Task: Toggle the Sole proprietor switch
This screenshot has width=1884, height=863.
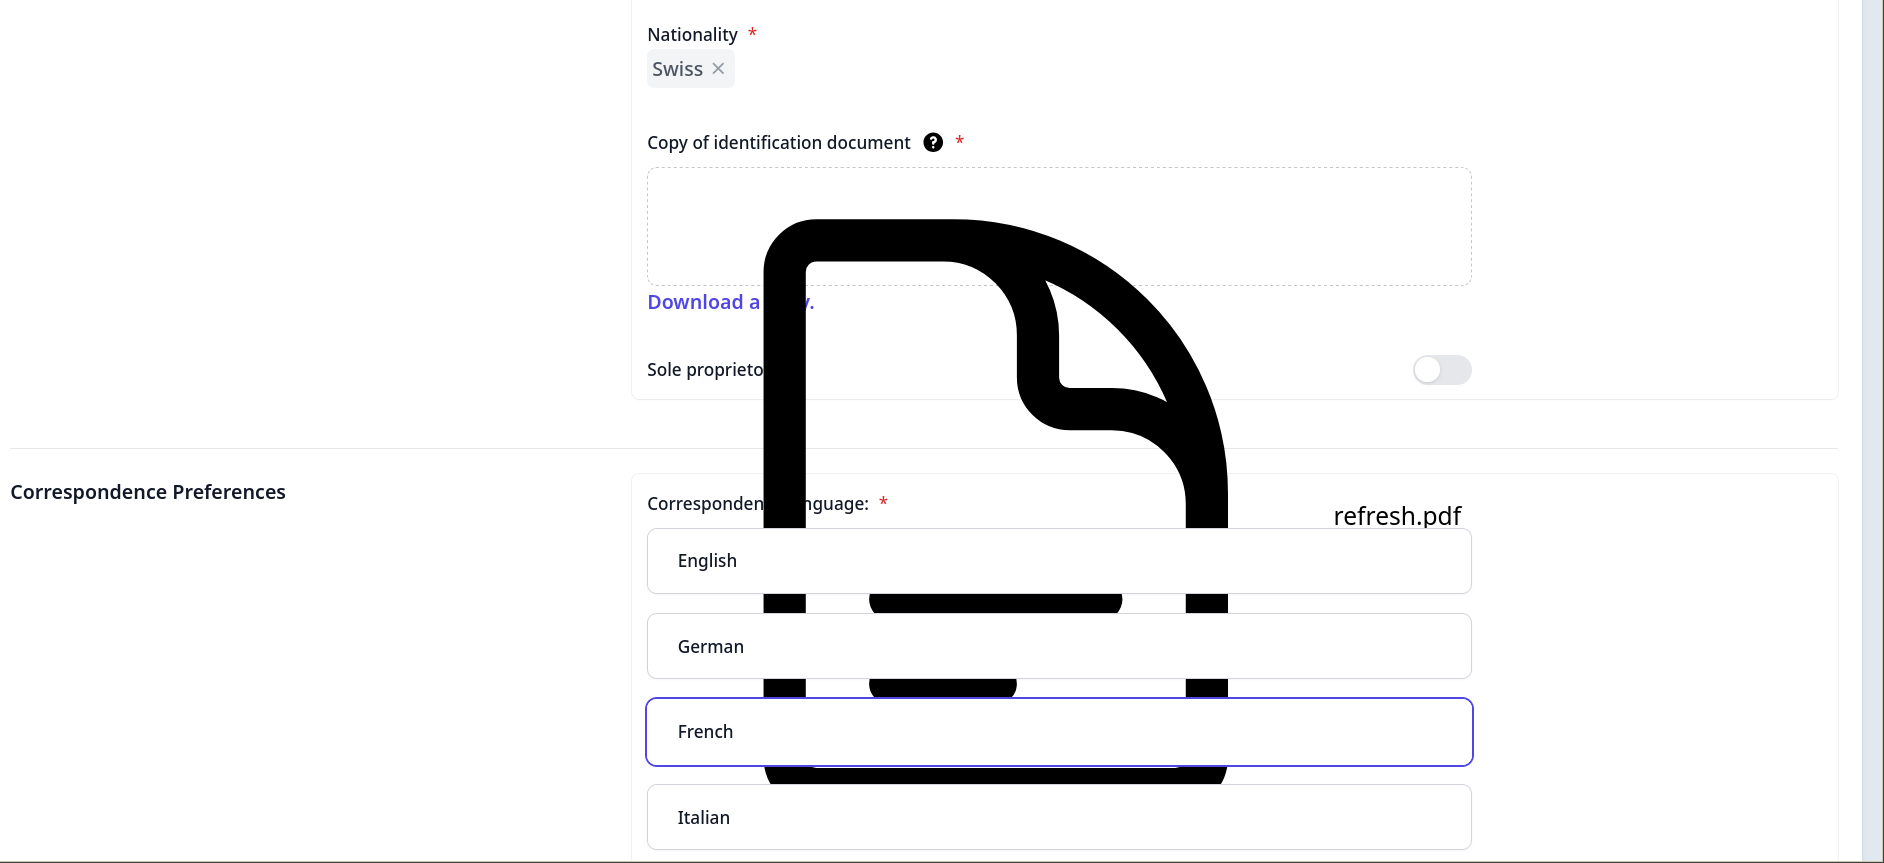Action: tap(1441, 370)
